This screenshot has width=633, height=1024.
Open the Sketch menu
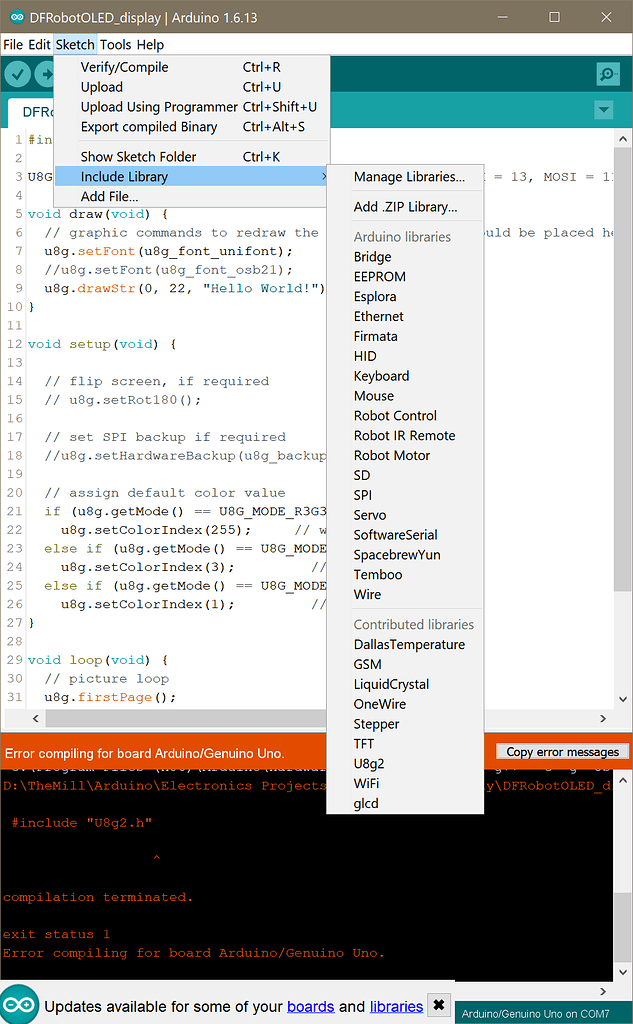coord(75,44)
